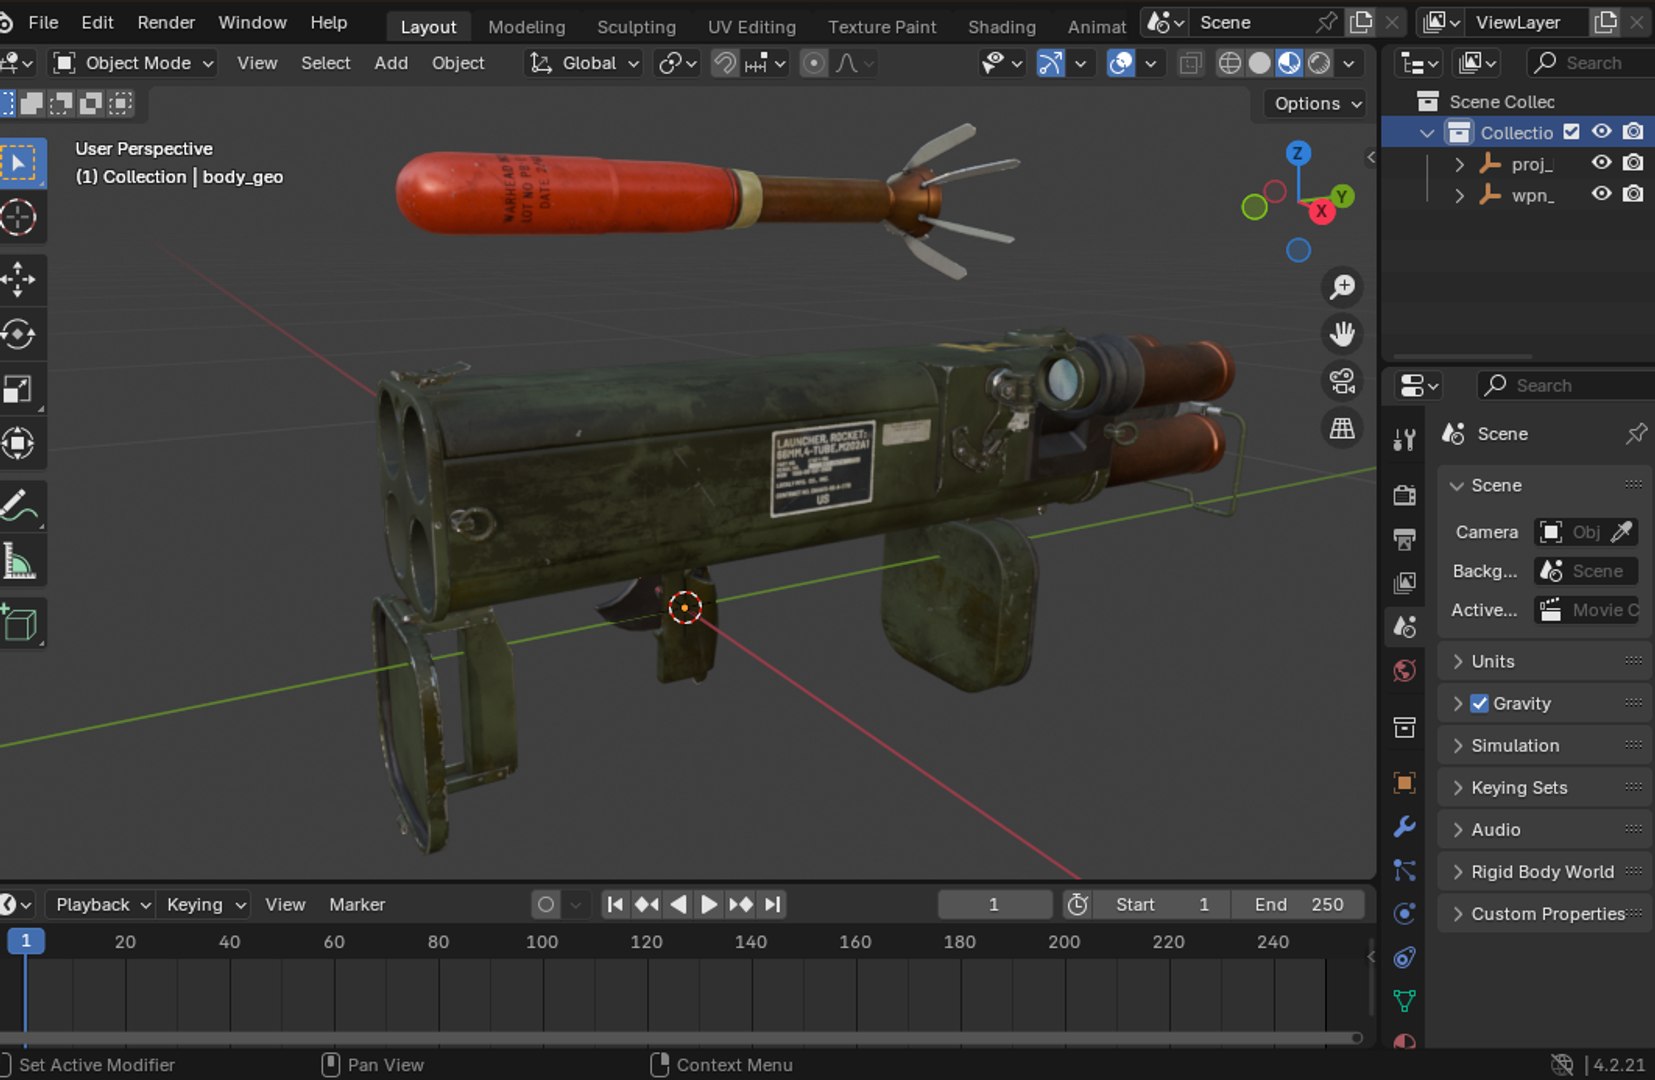1655x1080 pixels.
Task: Switch to the Shading workspace tab
Action: (1001, 27)
